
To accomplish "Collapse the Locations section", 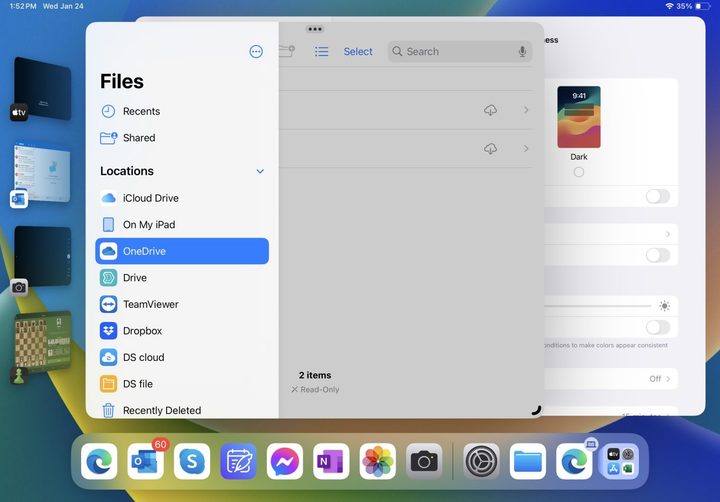I will tap(260, 171).
